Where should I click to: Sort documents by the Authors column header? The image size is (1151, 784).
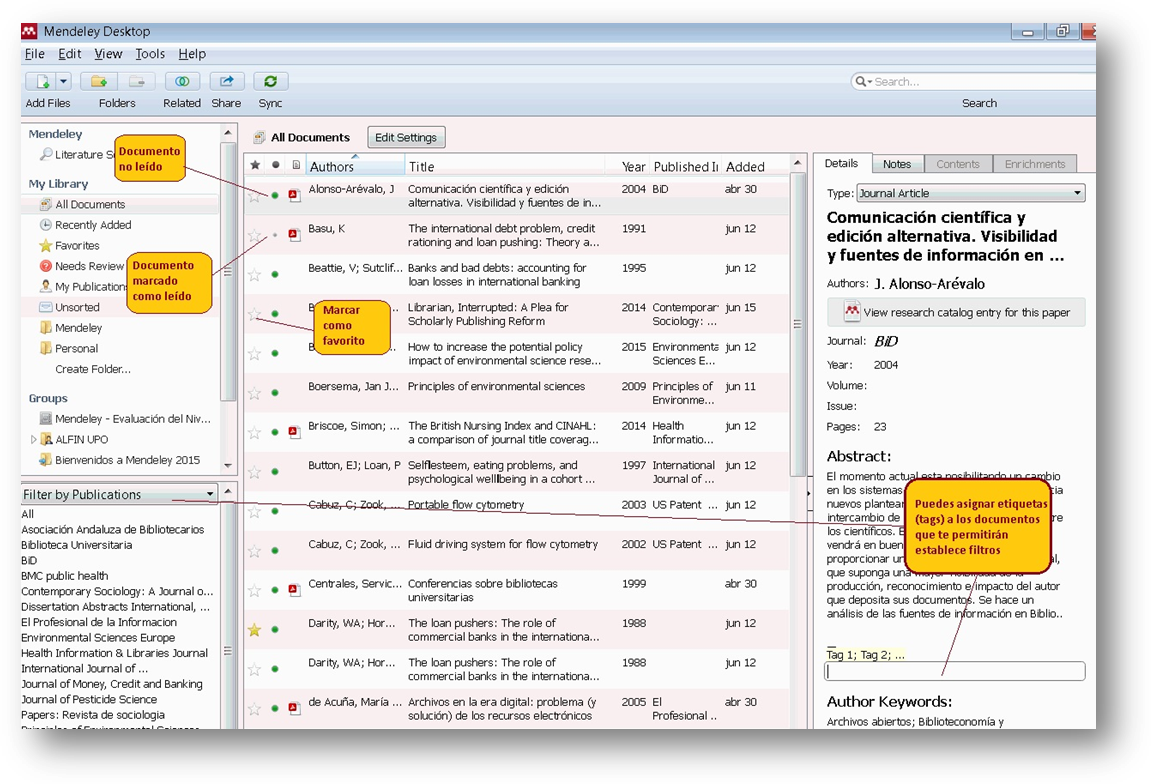355,167
